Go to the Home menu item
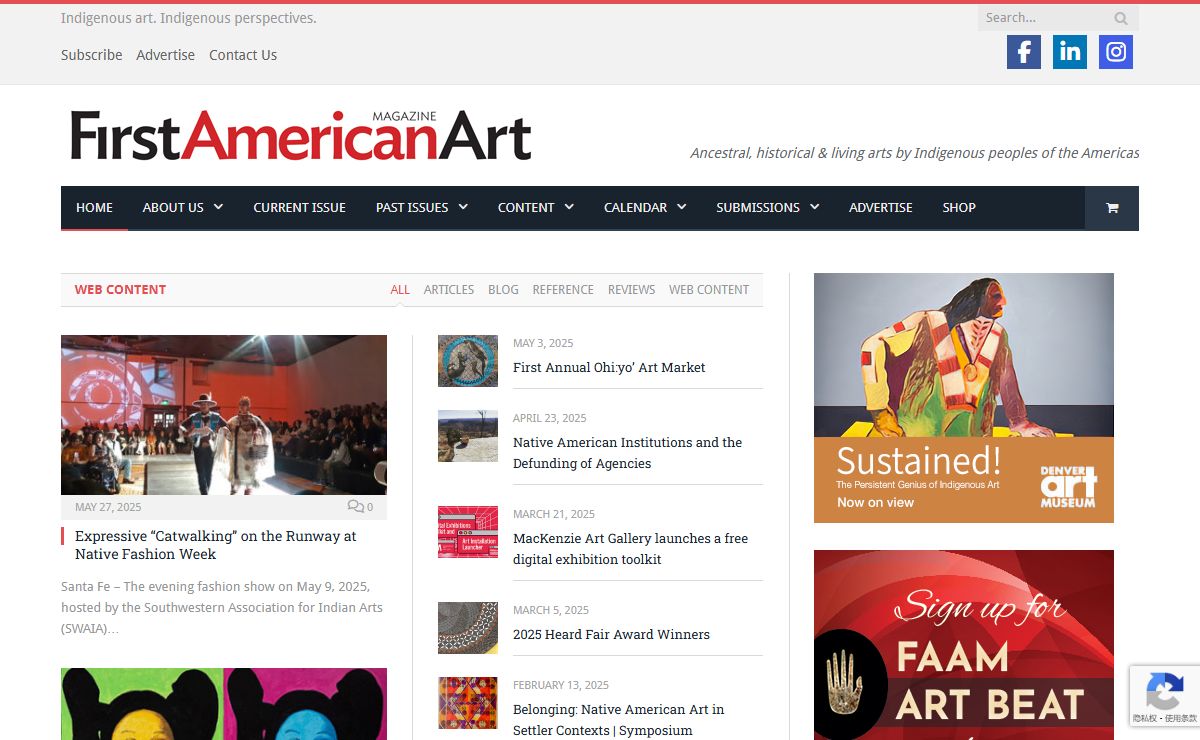The image size is (1200, 740). point(94,207)
